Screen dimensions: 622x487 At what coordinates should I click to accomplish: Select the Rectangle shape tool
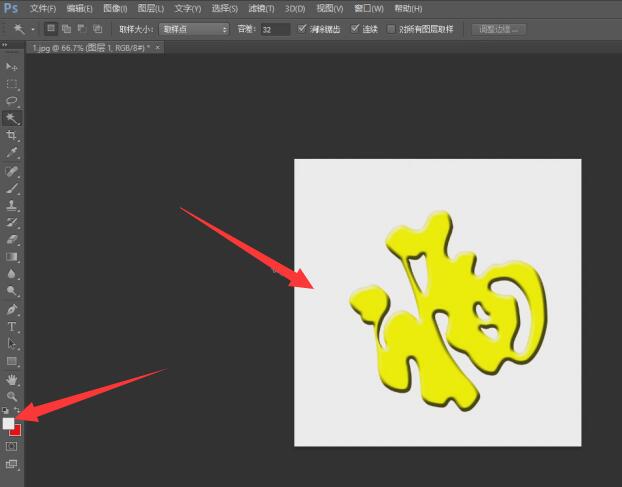point(12,361)
